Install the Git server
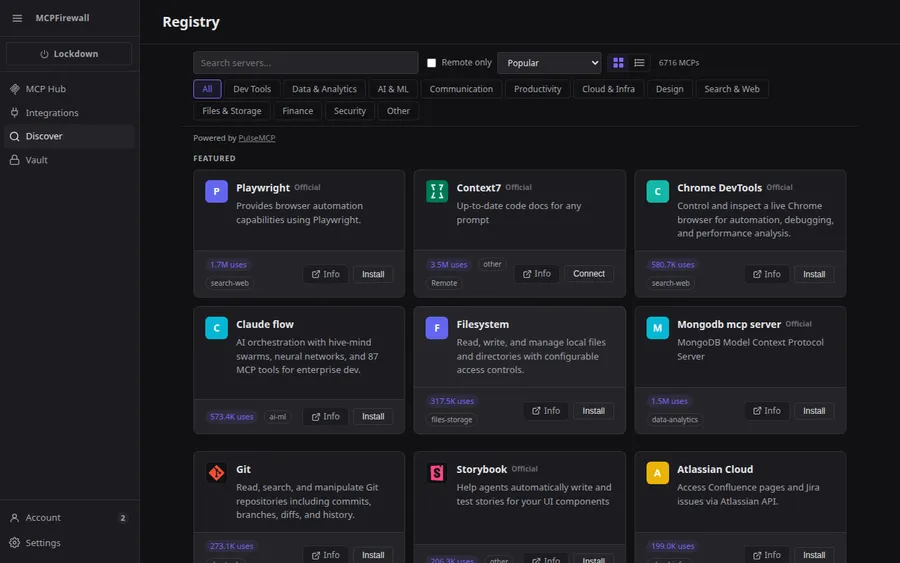The width and height of the screenshot is (900, 563). click(373, 555)
